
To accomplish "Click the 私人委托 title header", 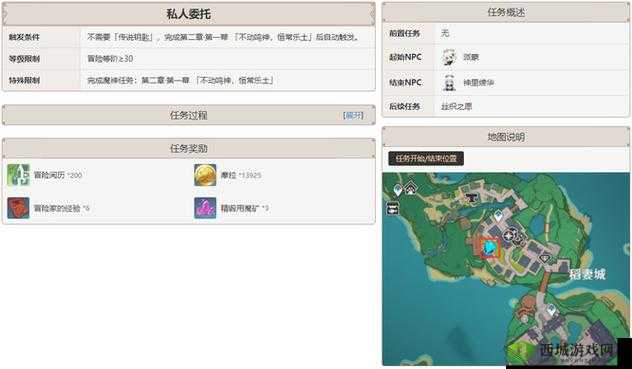I will tap(189, 14).
